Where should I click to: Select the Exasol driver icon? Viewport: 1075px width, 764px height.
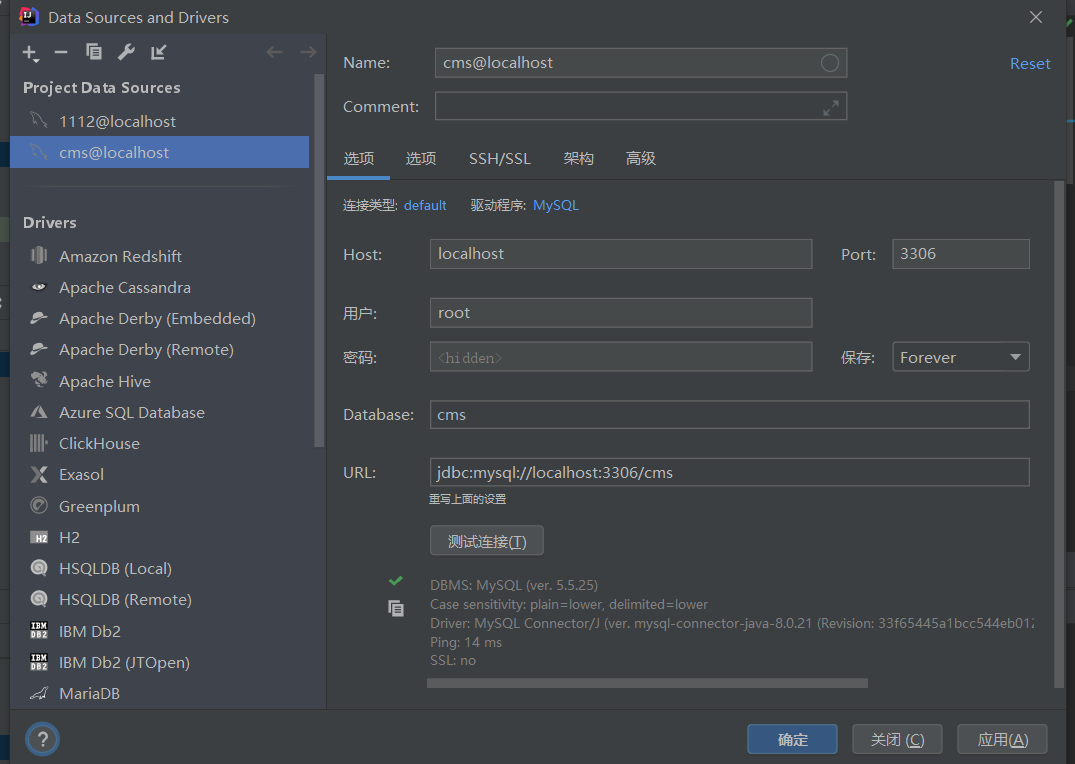pyautogui.click(x=39, y=475)
